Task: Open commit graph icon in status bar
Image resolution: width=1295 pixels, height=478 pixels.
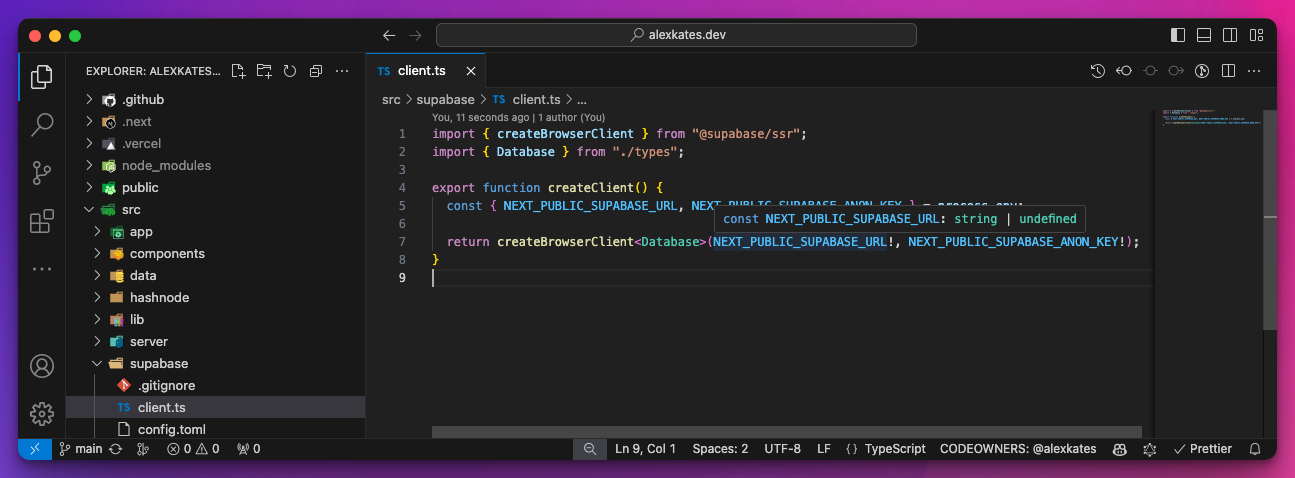Action: click(x=143, y=449)
